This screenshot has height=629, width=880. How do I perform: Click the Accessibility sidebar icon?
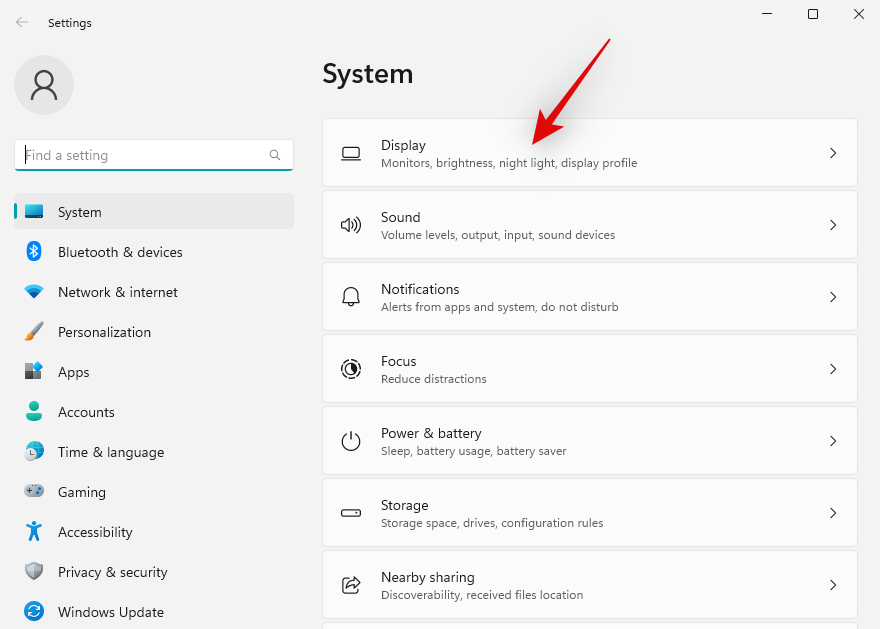point(33,532)
